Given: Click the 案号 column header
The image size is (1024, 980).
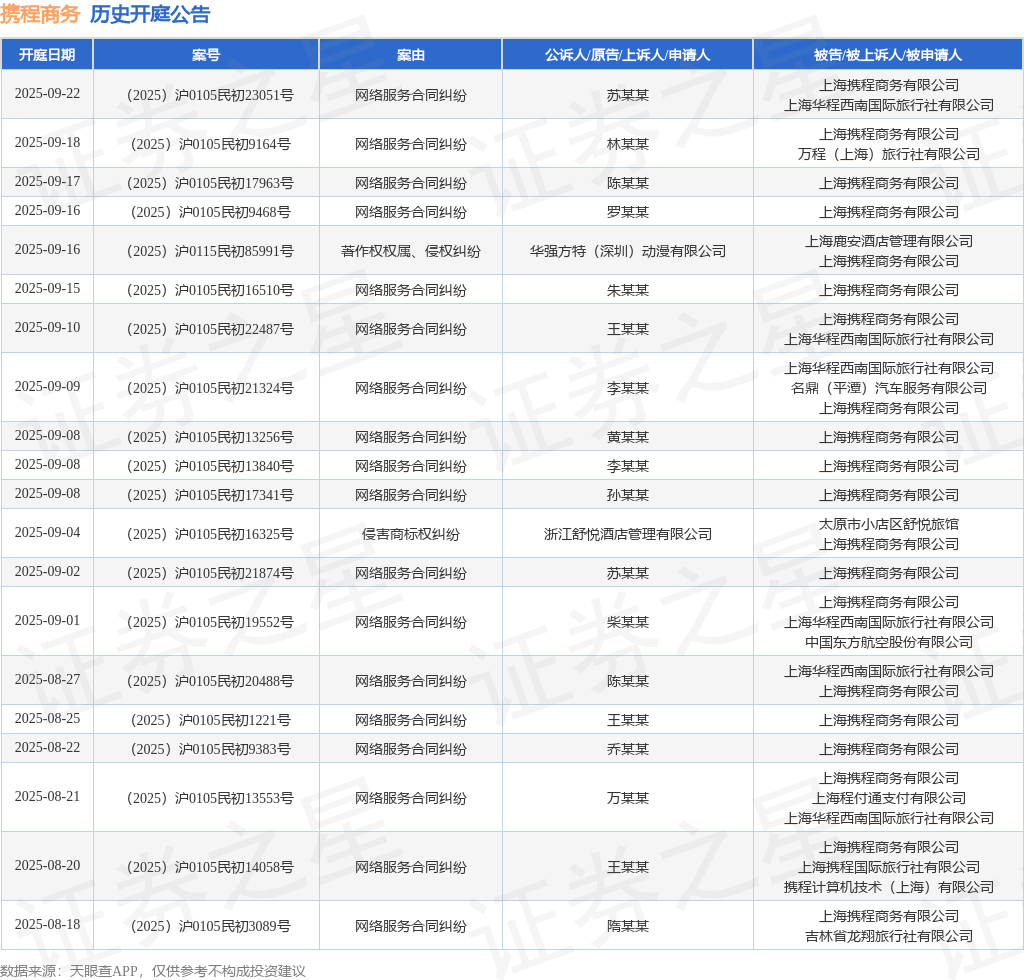Looking at the screenshot, I should (x=206, y=55).
